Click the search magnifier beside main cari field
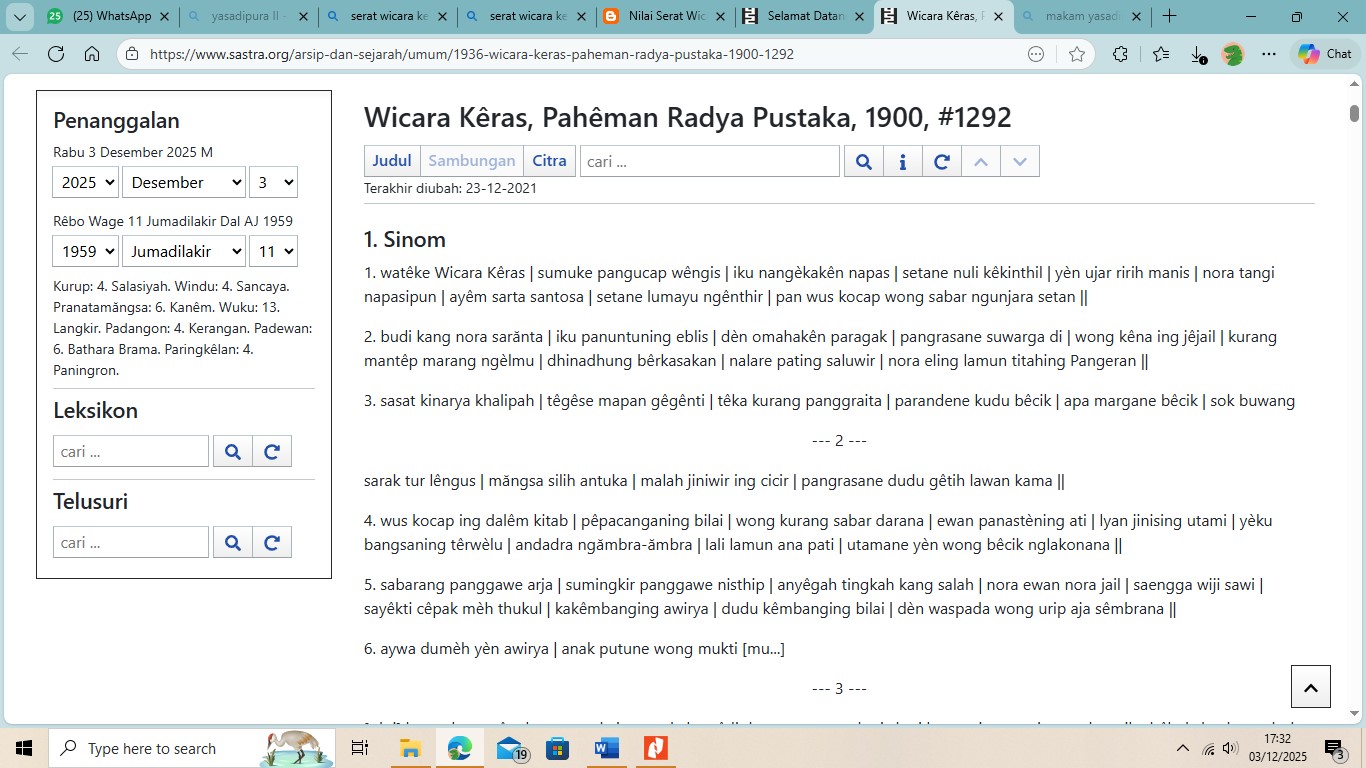 tap(864, 161)
